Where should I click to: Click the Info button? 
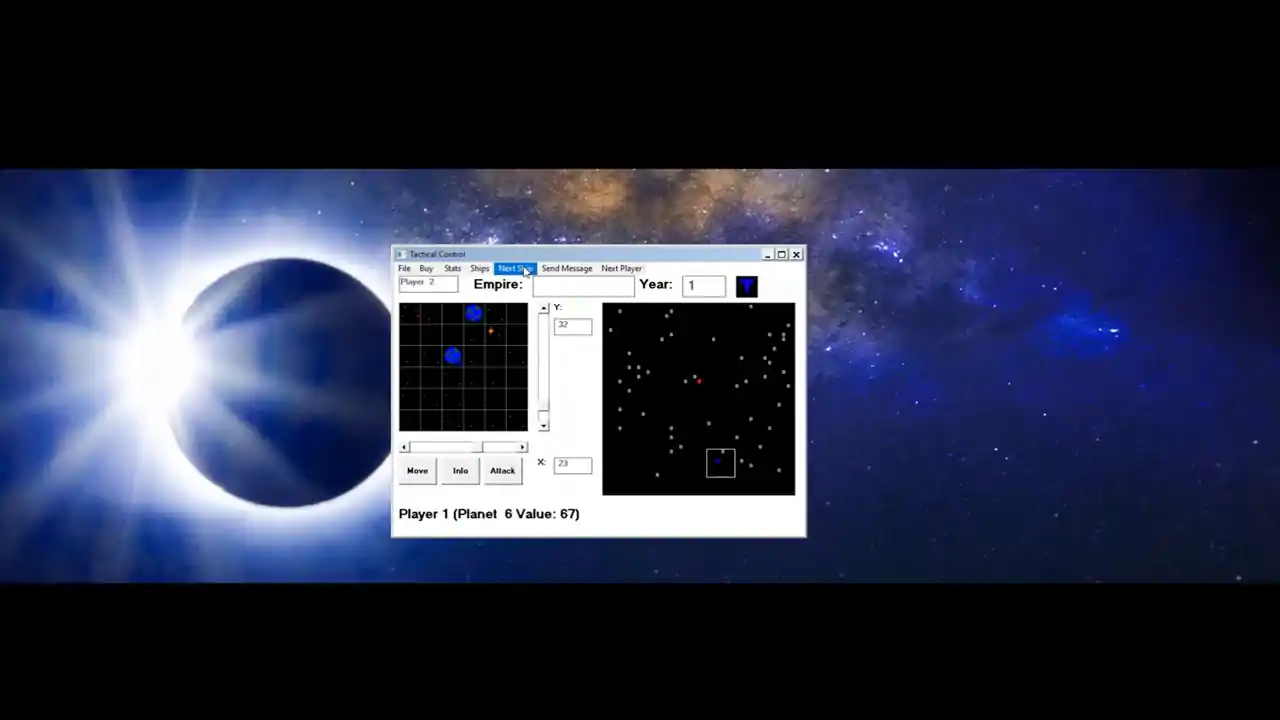pyautogui.click(x=460, y=470)
